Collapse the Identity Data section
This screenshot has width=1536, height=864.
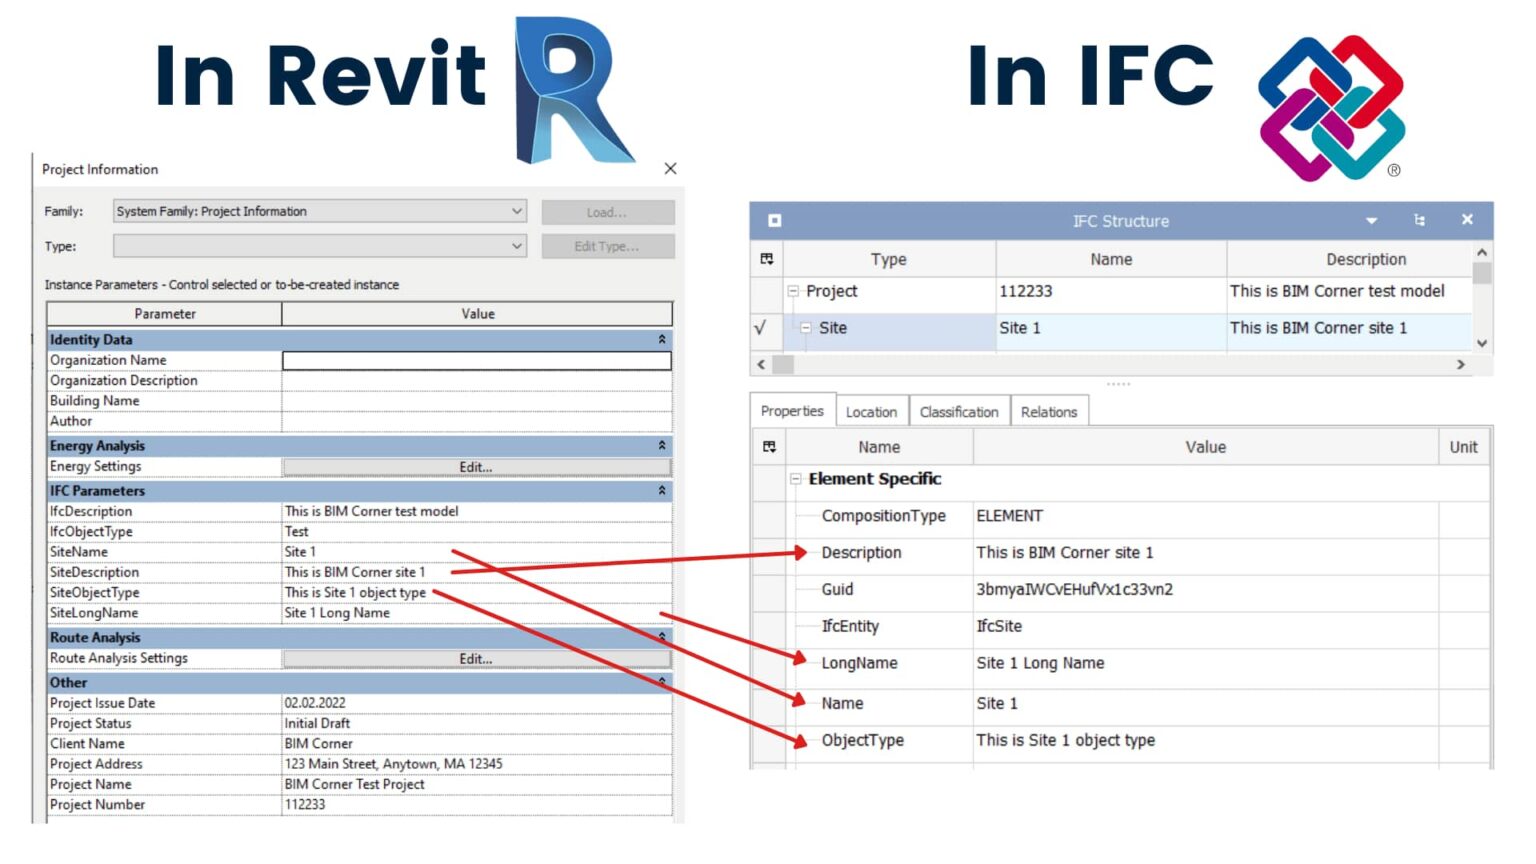coord(661,339)
